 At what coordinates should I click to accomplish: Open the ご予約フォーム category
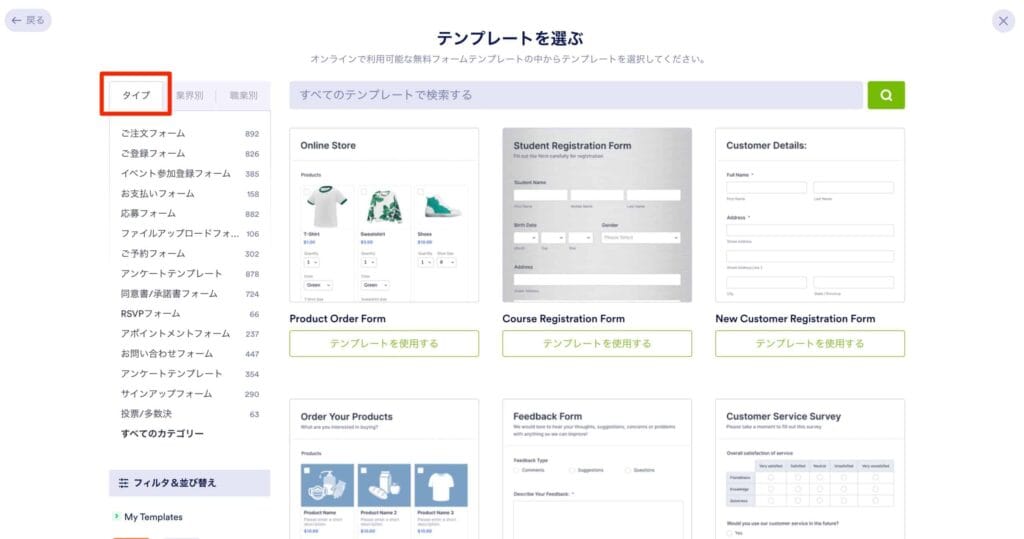pos(189,253)
